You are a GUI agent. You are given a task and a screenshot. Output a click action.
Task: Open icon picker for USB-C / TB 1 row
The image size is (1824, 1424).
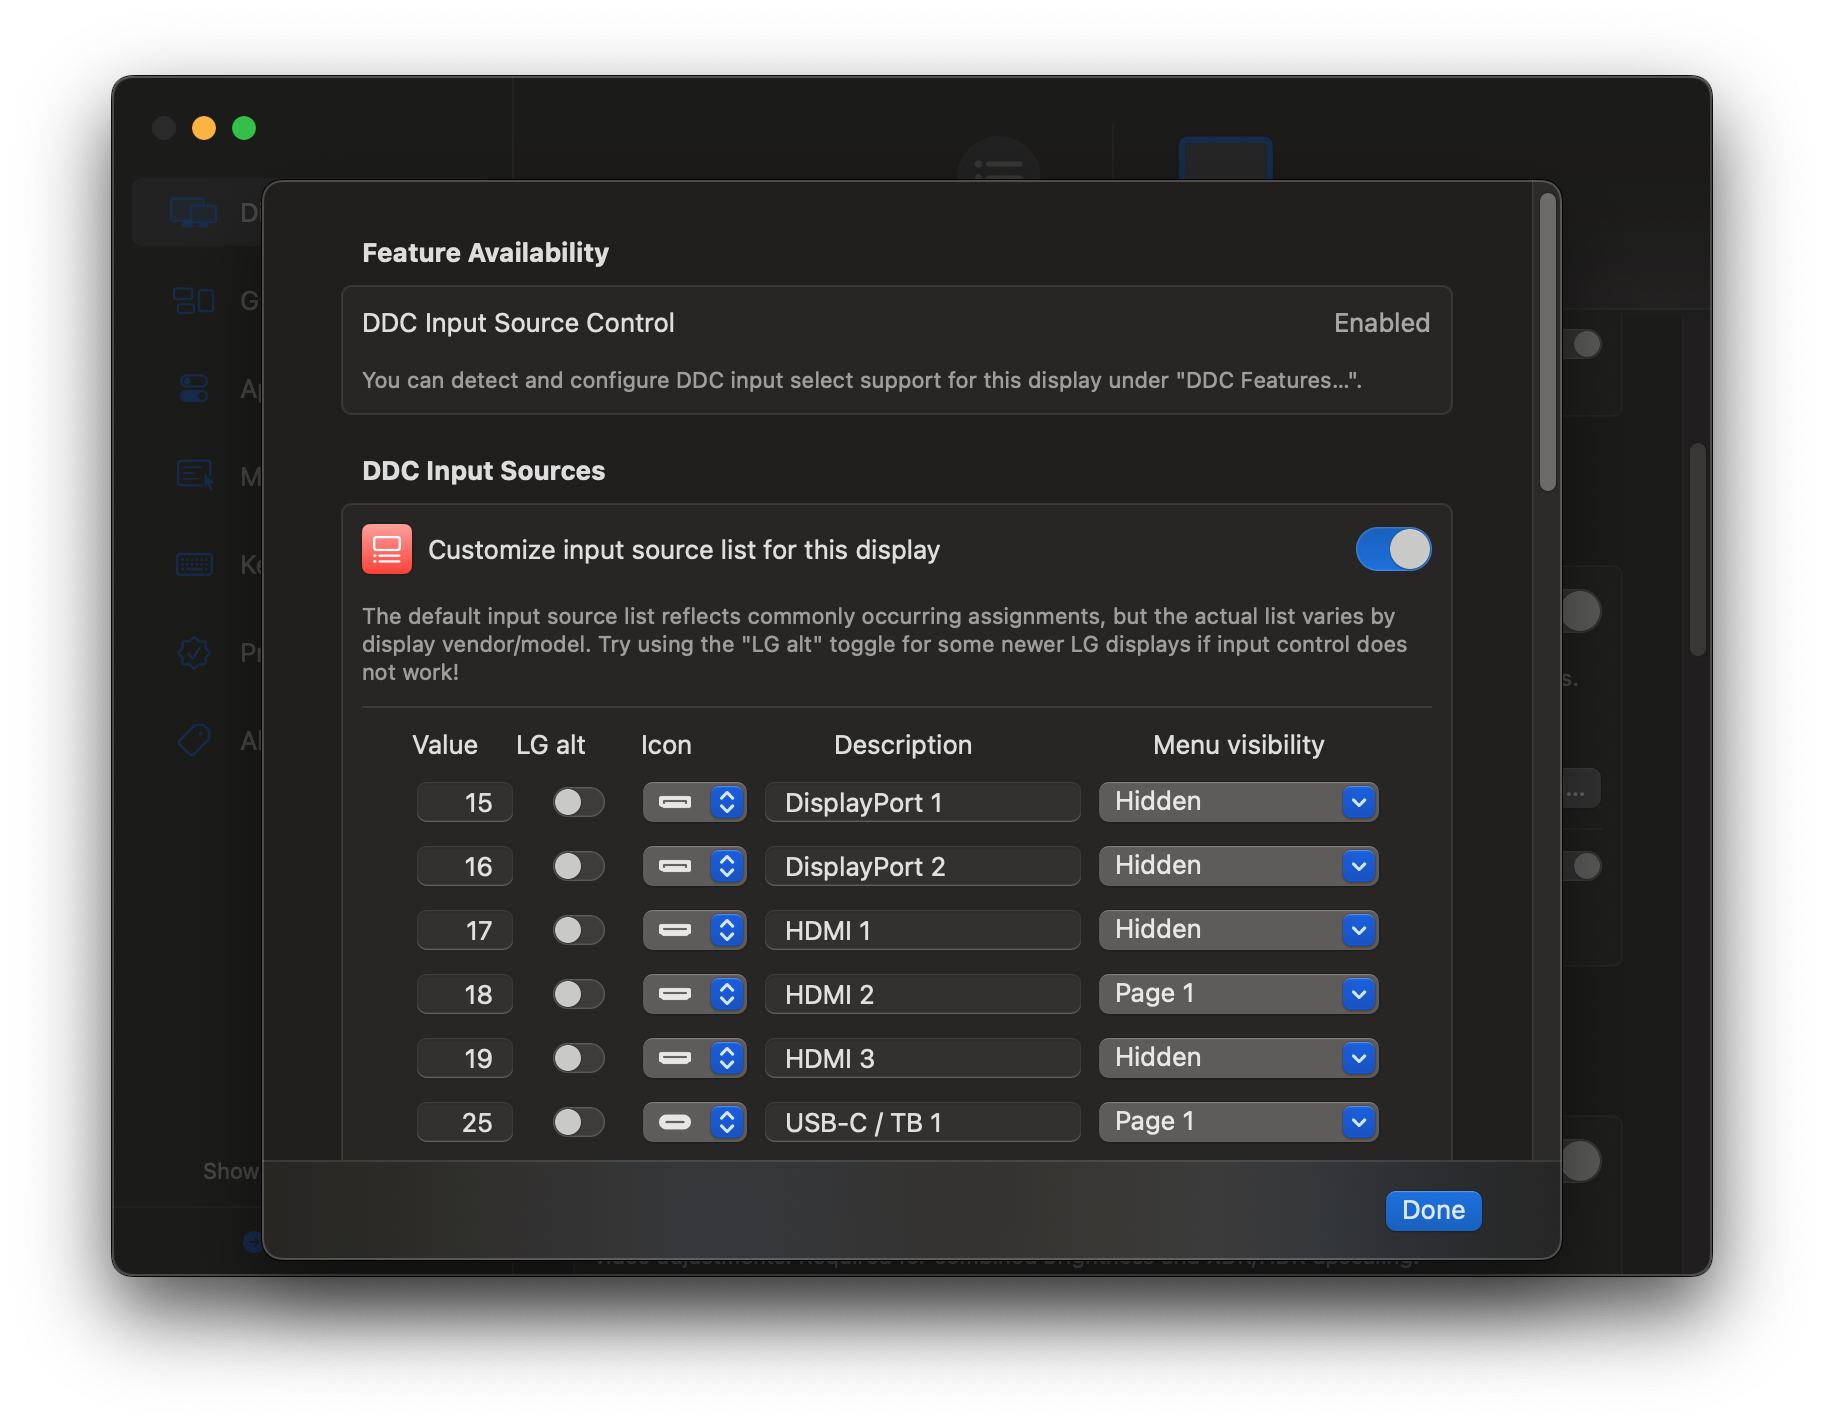tap(694, 1122)
